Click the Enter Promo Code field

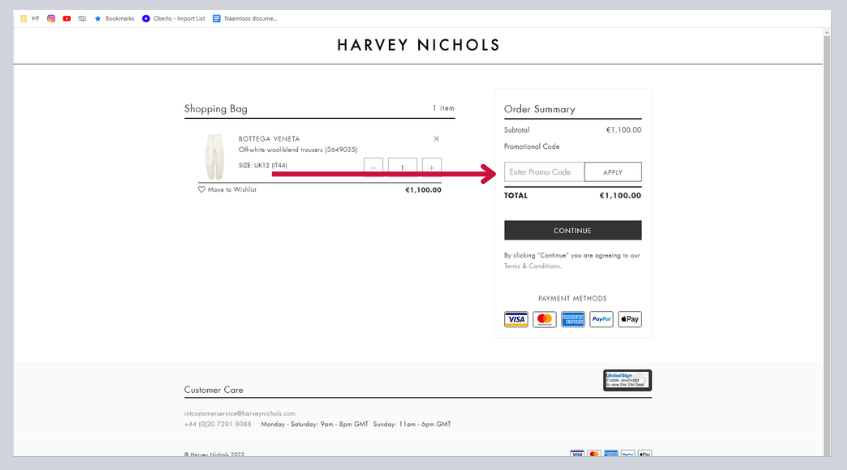pos(544,172)
